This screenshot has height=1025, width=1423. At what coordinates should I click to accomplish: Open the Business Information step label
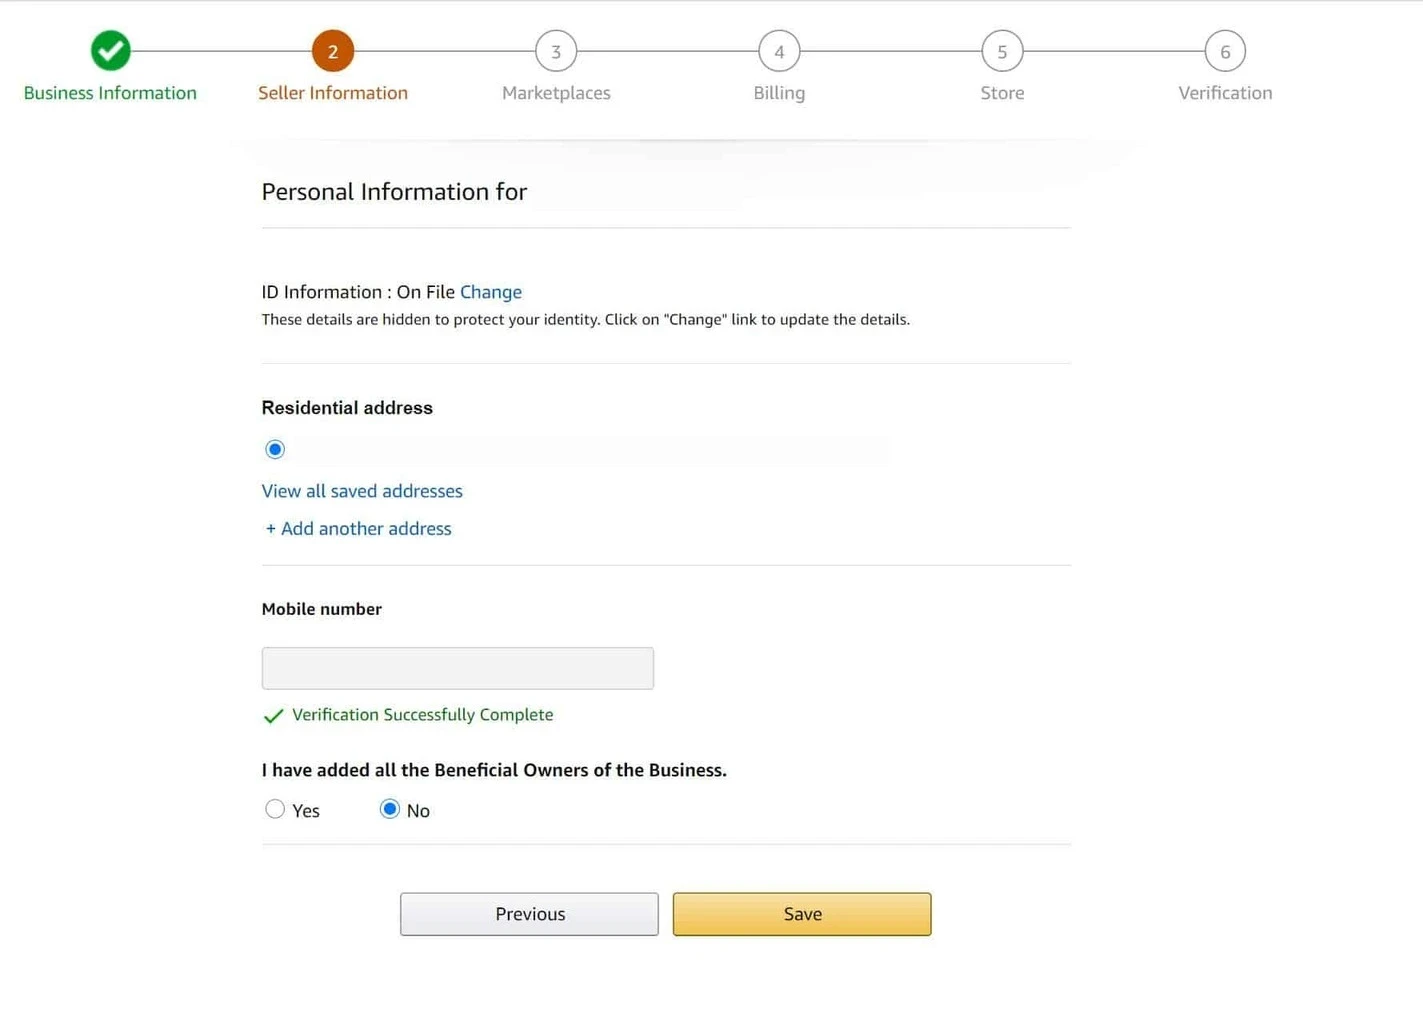point(110,93)
